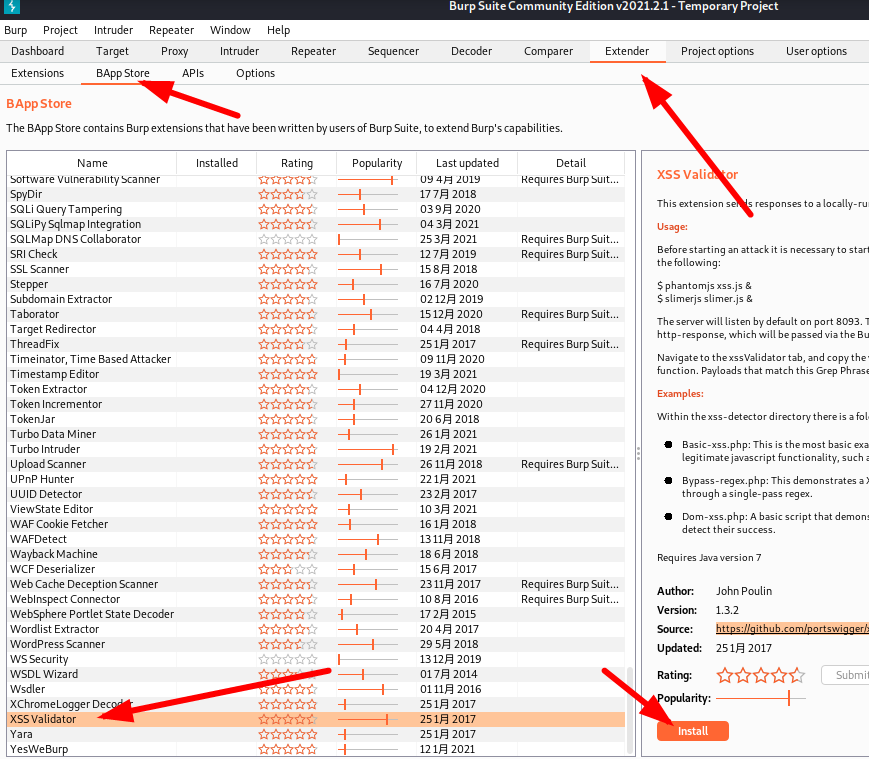Select the XSS Validator row
The height and width of the screenshot is (759, 869).
pyautogui.click(x=316, y=719)
